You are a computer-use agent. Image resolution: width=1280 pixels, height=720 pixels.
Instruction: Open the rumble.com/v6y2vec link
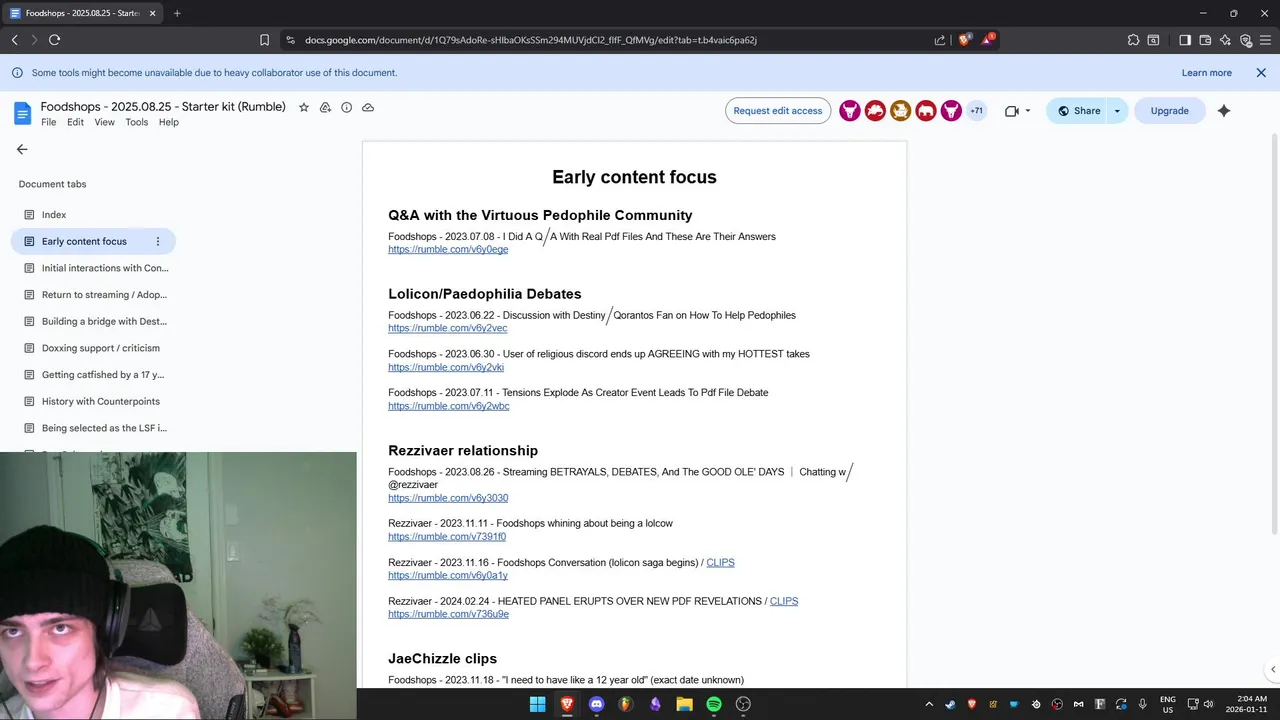[x=447, y=328]
